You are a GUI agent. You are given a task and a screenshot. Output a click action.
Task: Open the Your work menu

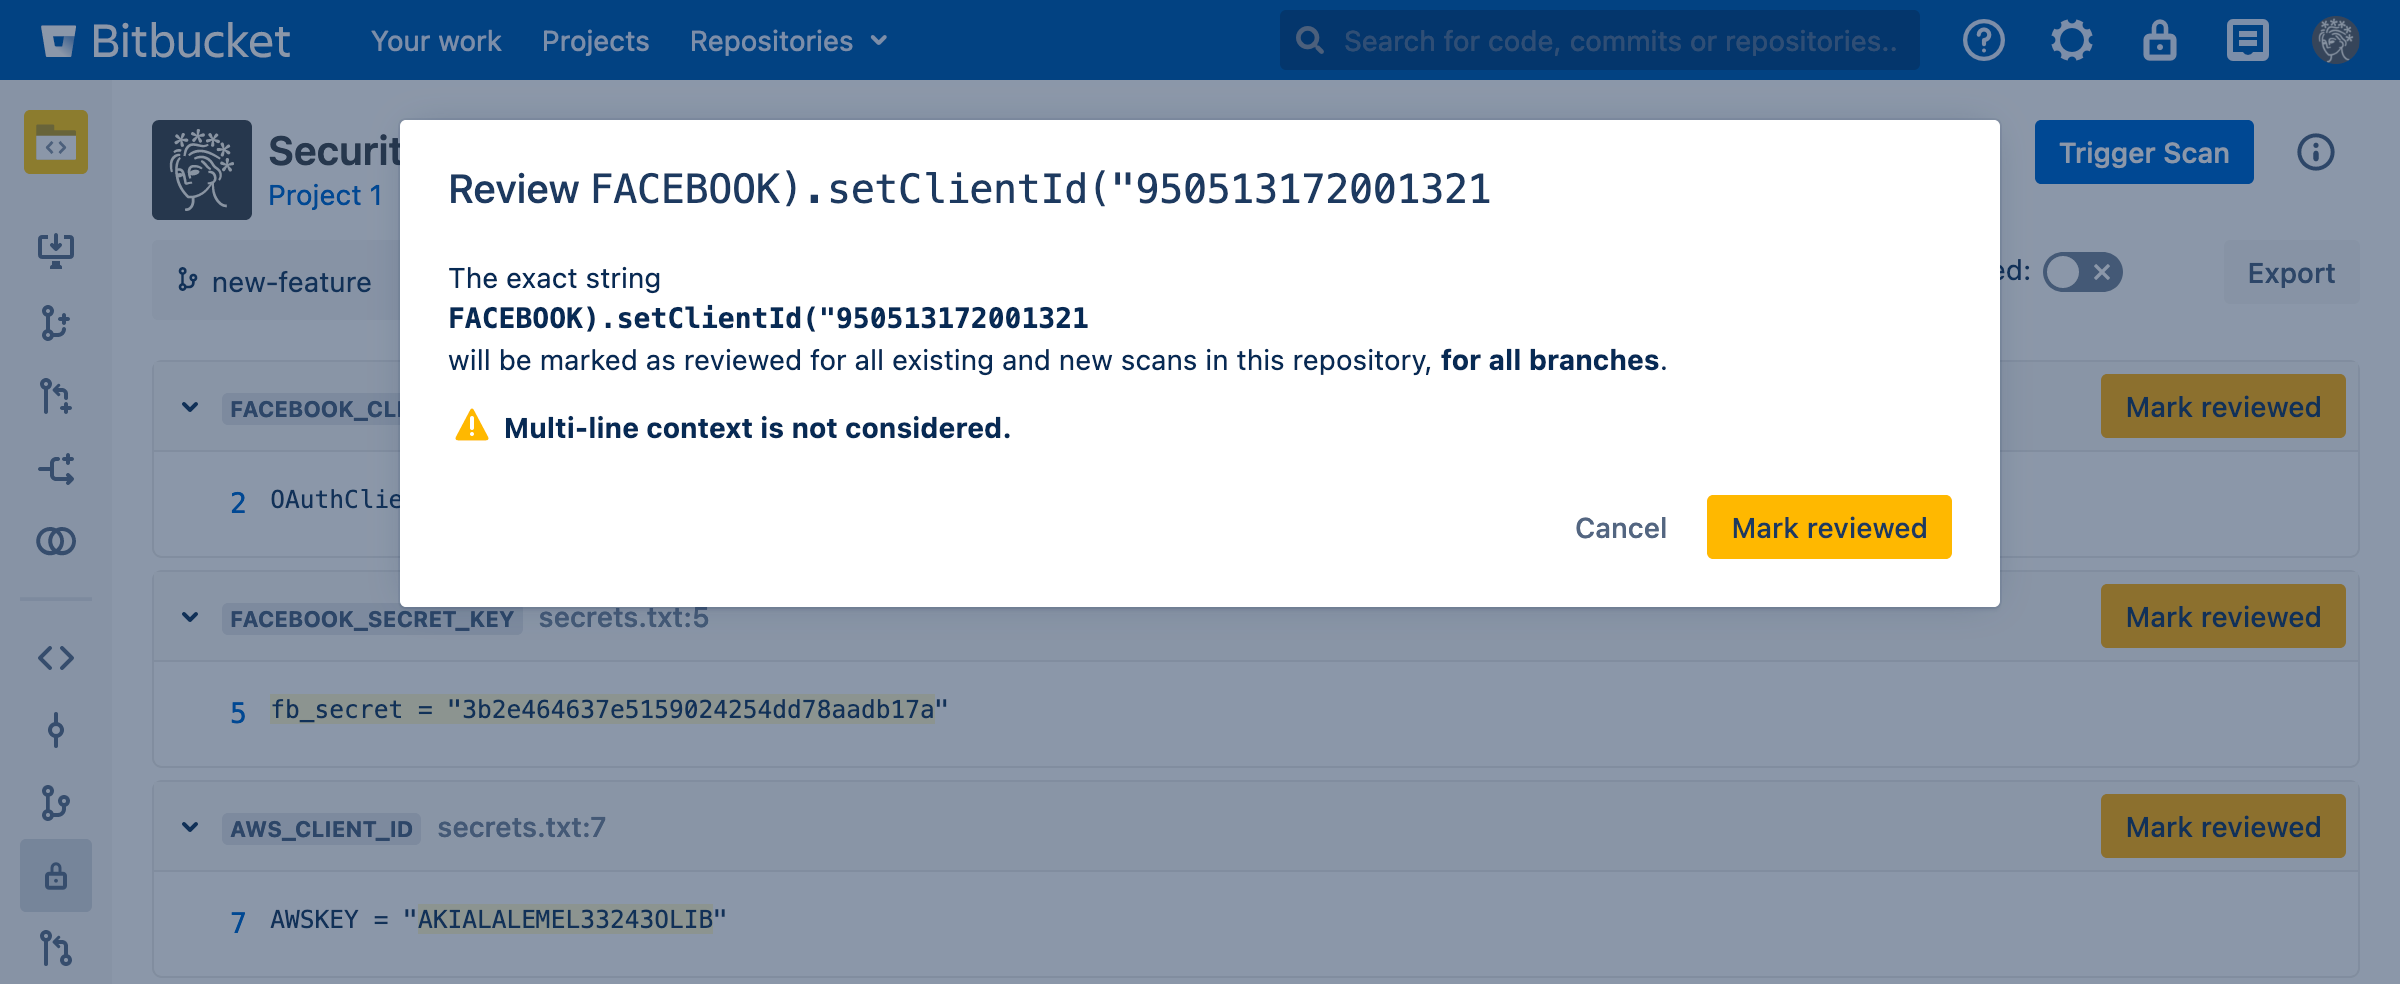click(x=436, y=41)
